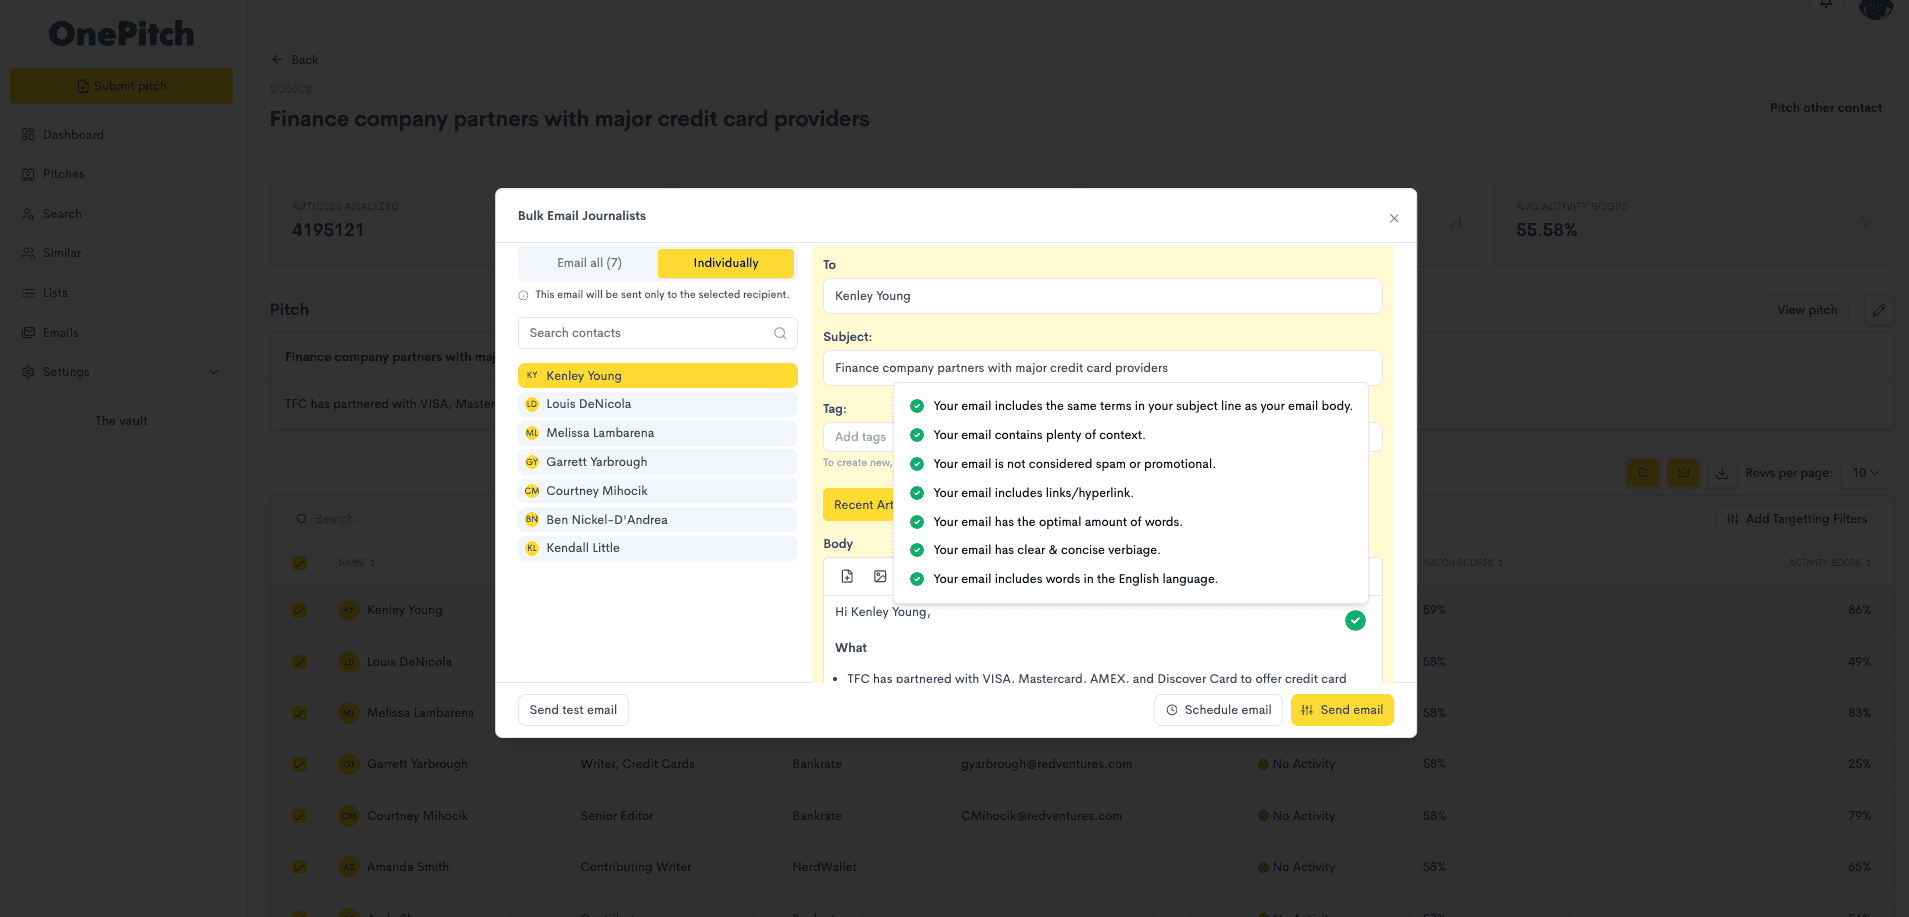Select Kendall Little in contact list

tap(657, 548)
